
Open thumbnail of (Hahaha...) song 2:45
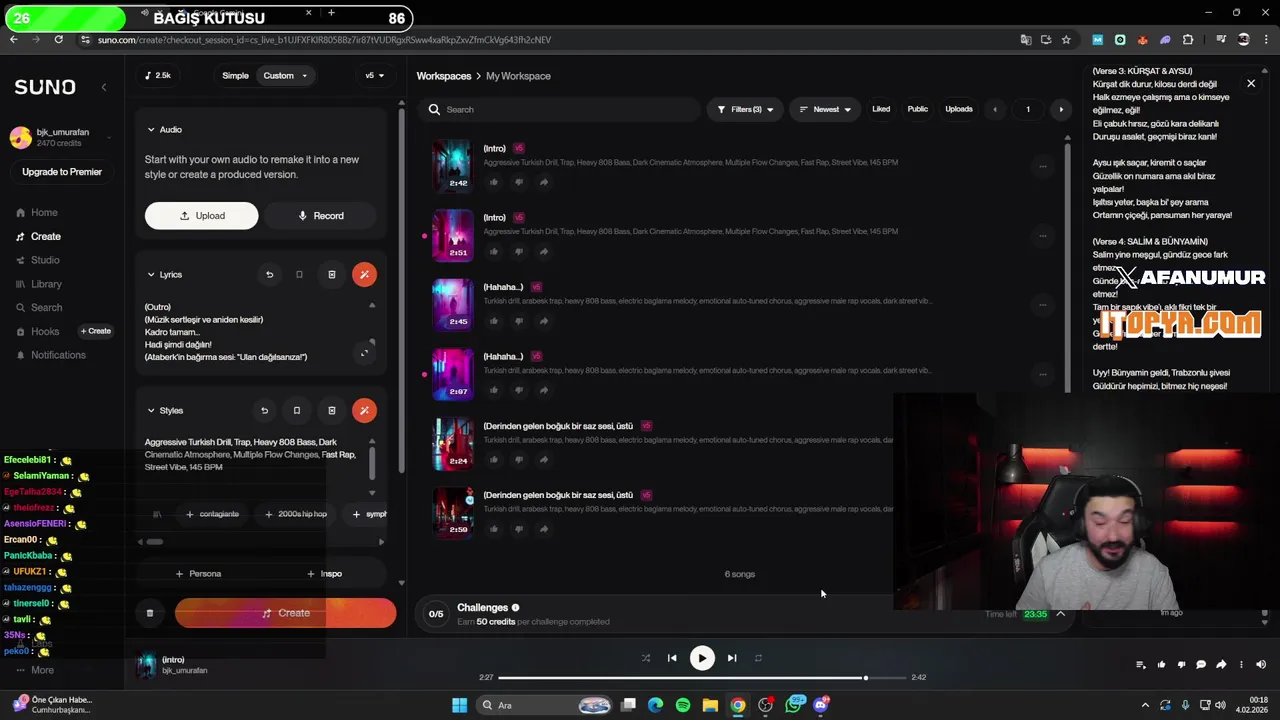click(452, 304)
